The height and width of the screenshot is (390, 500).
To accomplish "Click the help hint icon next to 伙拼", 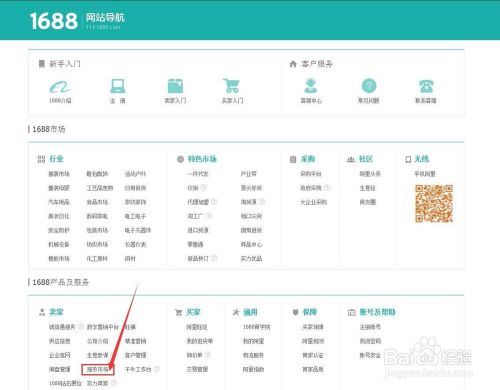I will click(203, 188).
